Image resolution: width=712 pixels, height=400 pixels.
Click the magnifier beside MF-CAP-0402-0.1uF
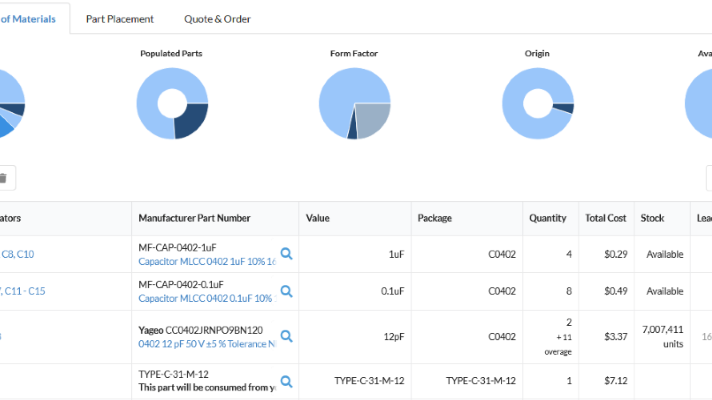286,291
